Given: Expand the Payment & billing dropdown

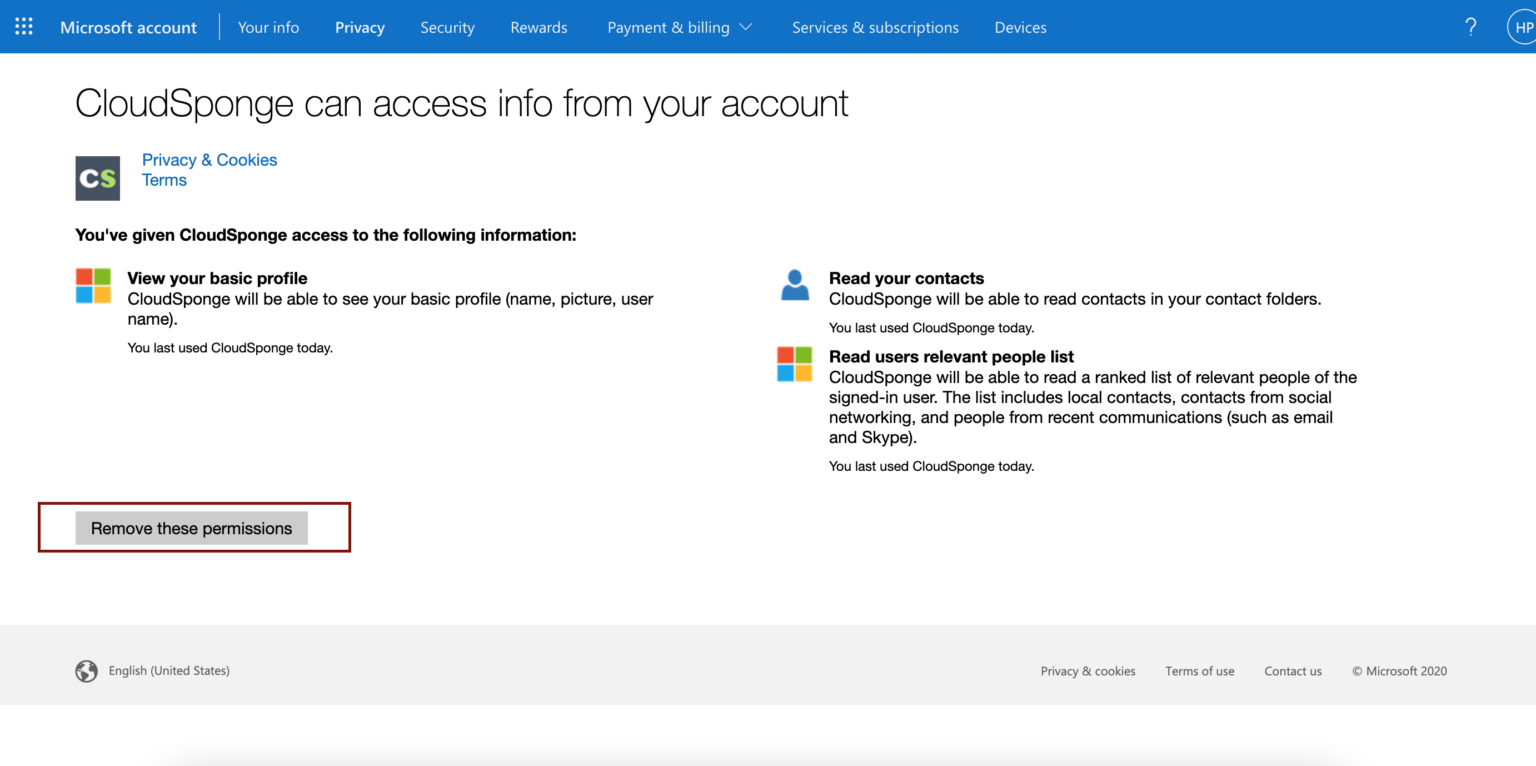Looking at the screenshot, I should tap(679, 27).
